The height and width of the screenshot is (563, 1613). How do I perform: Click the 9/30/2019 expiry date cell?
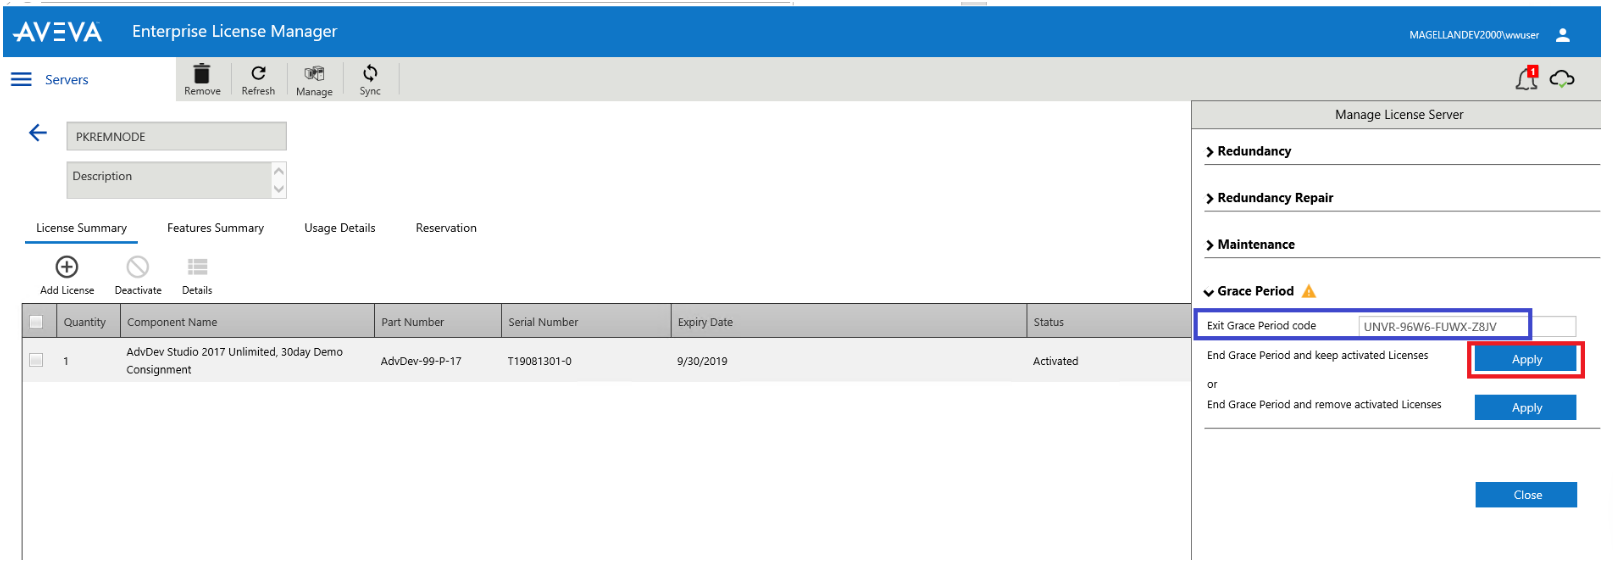click(x=702, y=361)
